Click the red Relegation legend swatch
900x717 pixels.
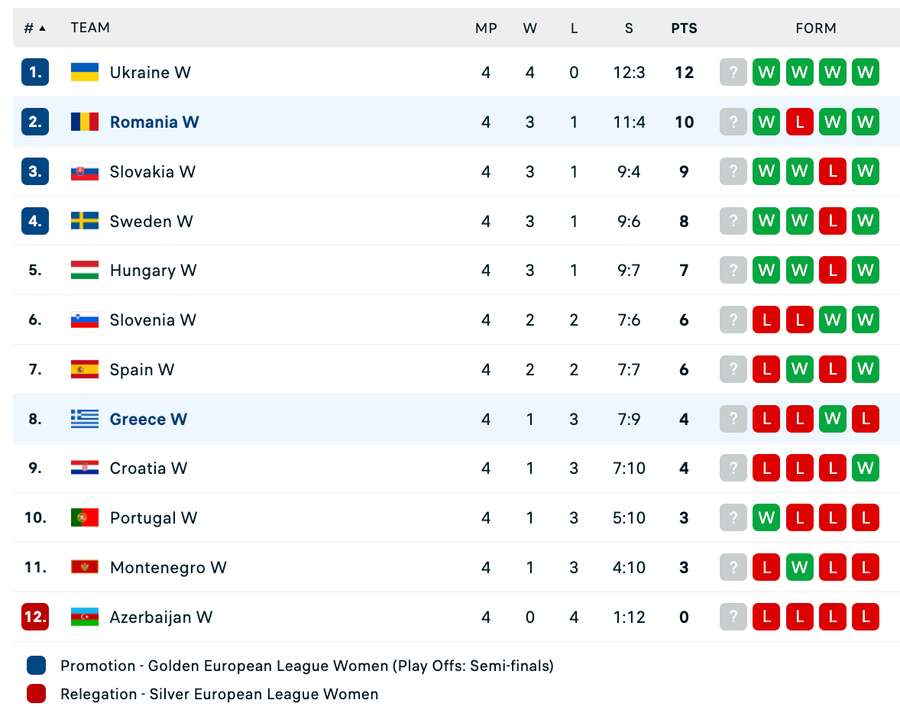[36, 693]
